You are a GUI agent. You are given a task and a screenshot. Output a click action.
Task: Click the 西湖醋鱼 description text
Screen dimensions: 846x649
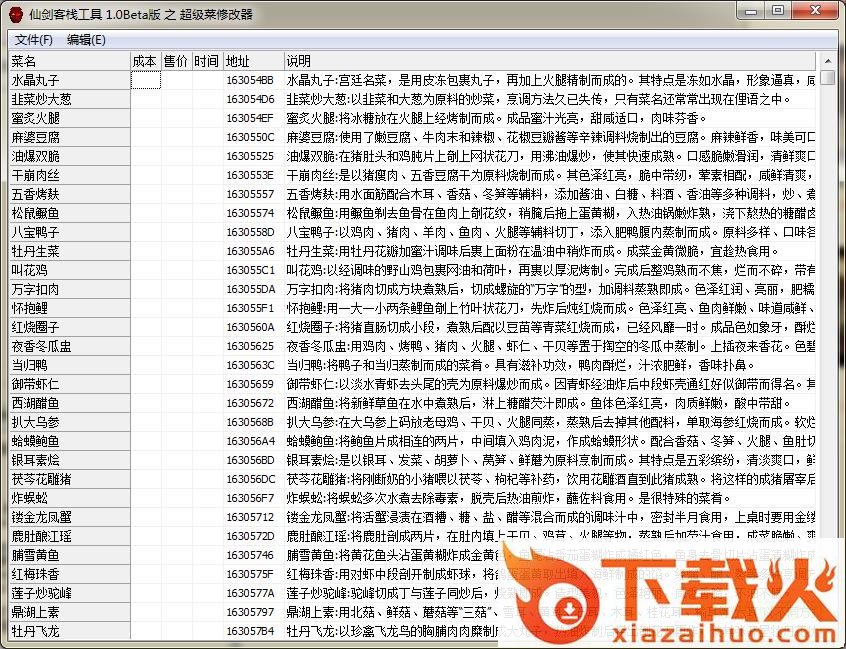[x=450, y=403]
